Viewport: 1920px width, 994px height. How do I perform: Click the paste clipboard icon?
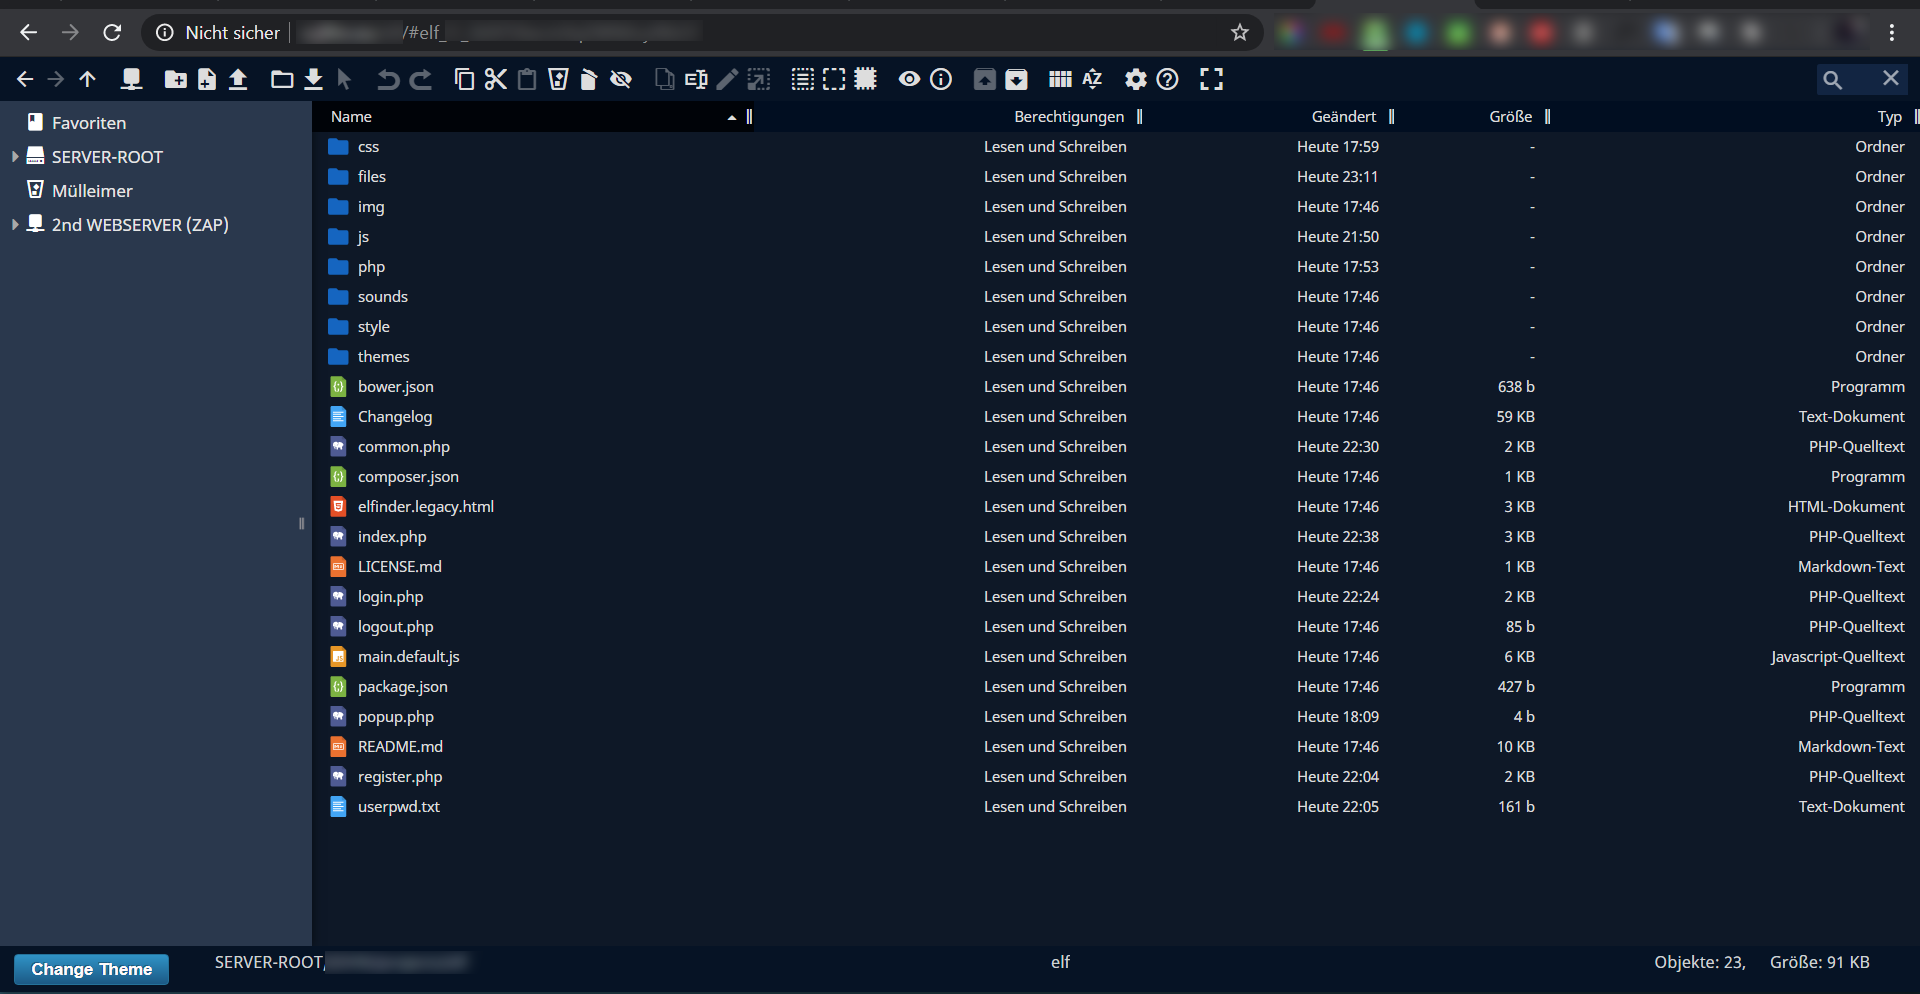[527, 79]
